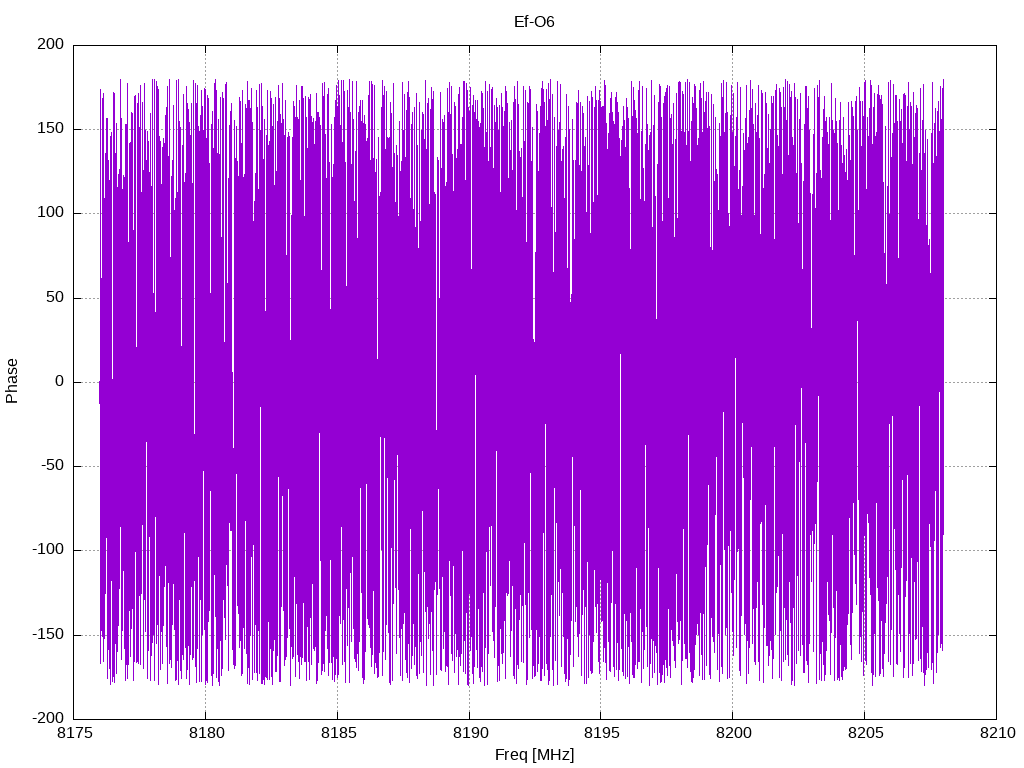Click the x-axis tick label 8195
The width and height of the screenshot is (1024, 768).
tap(601, 733)
